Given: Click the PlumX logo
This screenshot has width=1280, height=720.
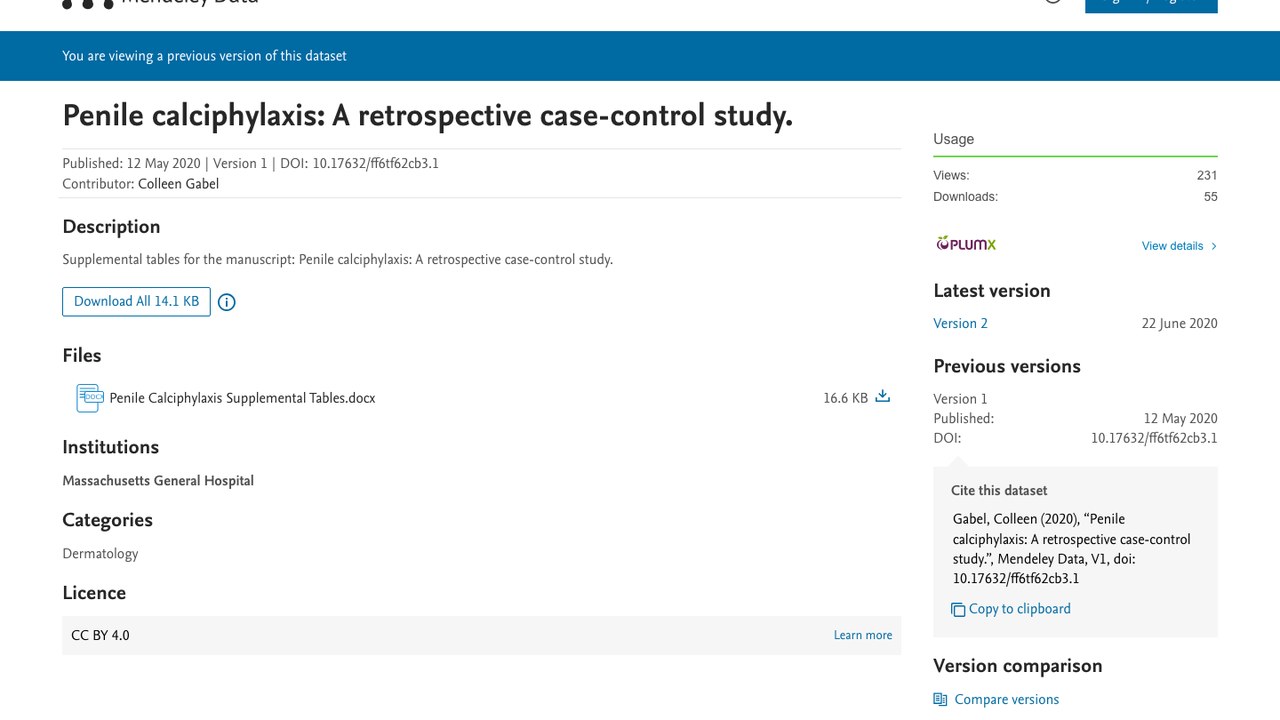Looking at the screenshot, I should [x=966, y=243].
